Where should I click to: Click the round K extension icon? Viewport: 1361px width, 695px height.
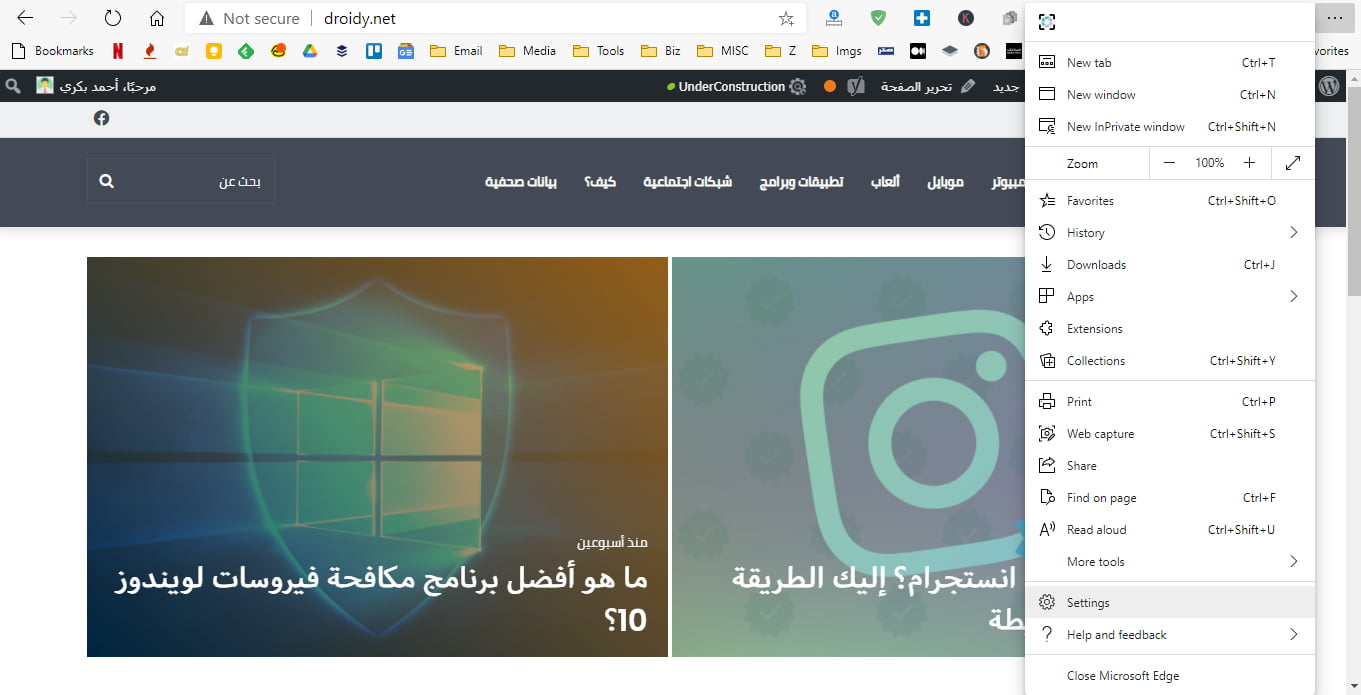(965, 18)
